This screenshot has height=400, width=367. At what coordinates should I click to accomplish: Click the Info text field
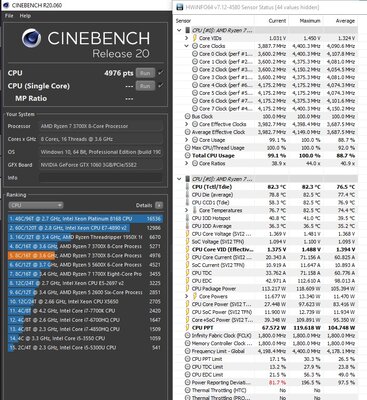click(x=101, y=178)
